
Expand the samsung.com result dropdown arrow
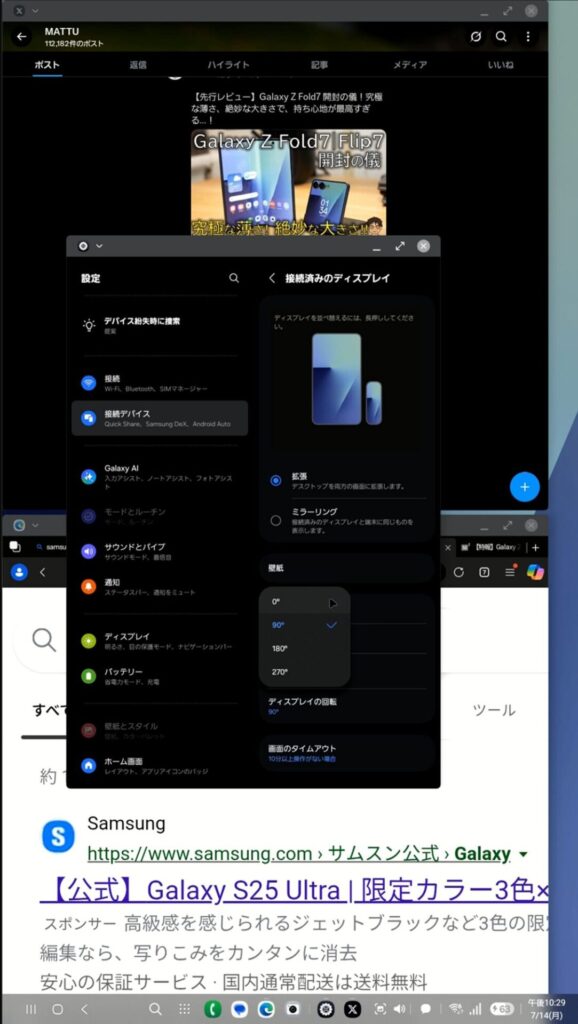coord(522,855)
